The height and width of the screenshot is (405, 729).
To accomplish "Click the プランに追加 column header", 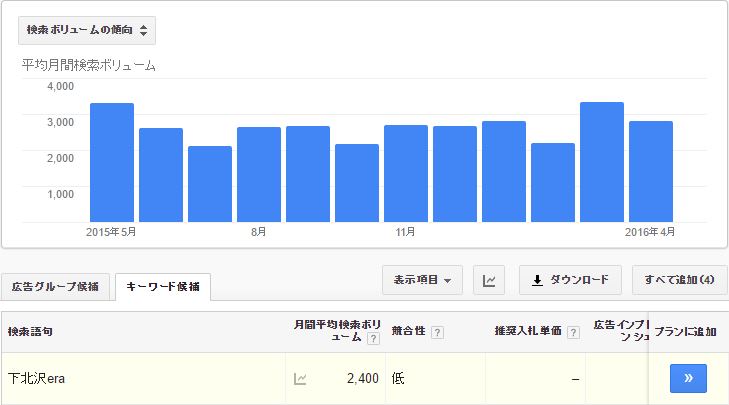I will pyautogui.click(x=685, y=332).
